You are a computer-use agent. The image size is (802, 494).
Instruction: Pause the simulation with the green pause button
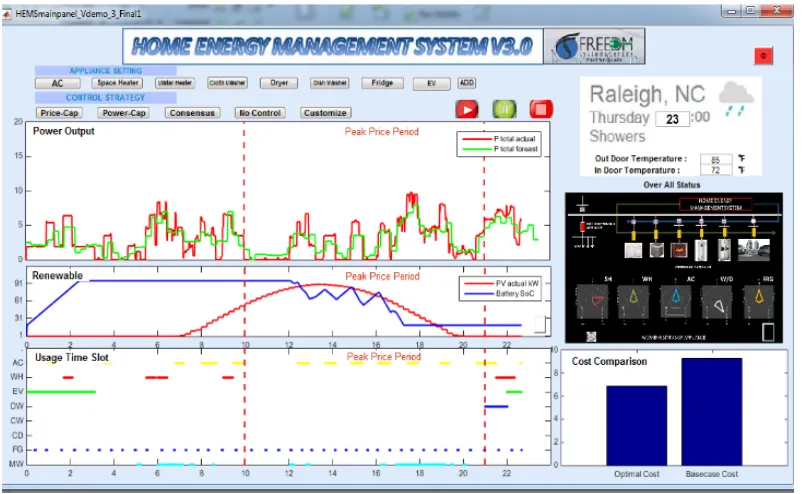click(504, 109)
